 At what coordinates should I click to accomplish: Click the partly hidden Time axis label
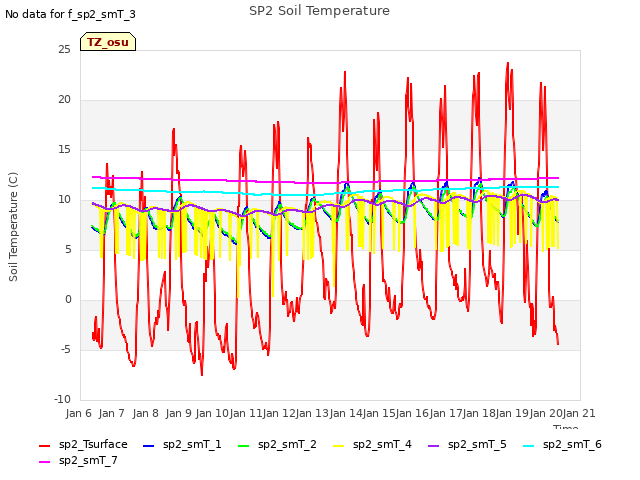pyautogui.click(x=565, y=427)
